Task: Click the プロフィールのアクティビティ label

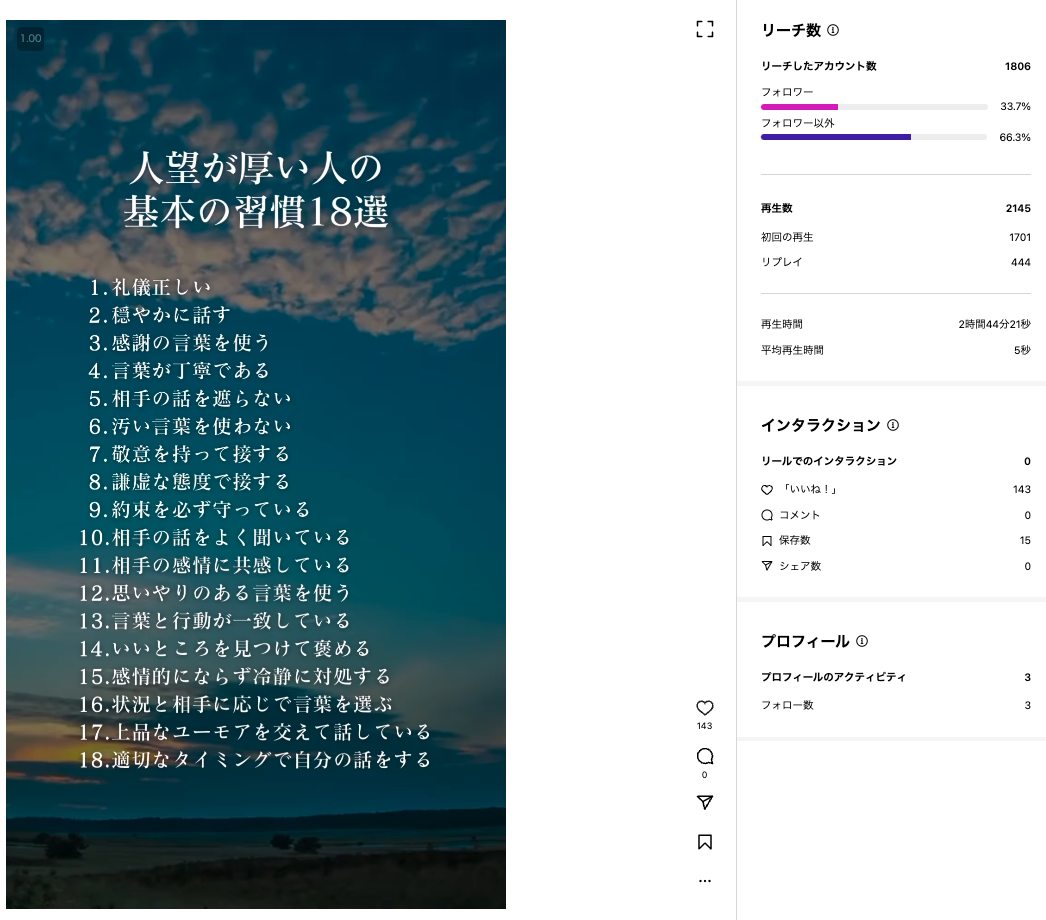Action: [x=833, y=677]
